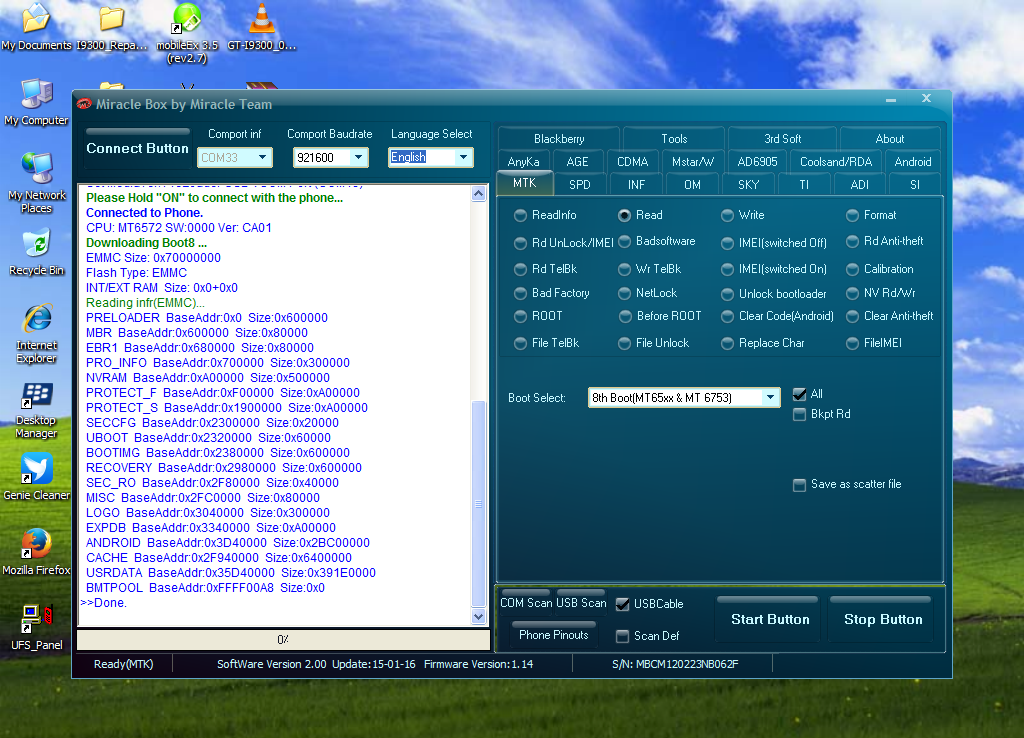Image resolution: width=1024 pixels, height=738 pixels.
Task: Expand the Language Select dropdown
Action: (463, 157)
